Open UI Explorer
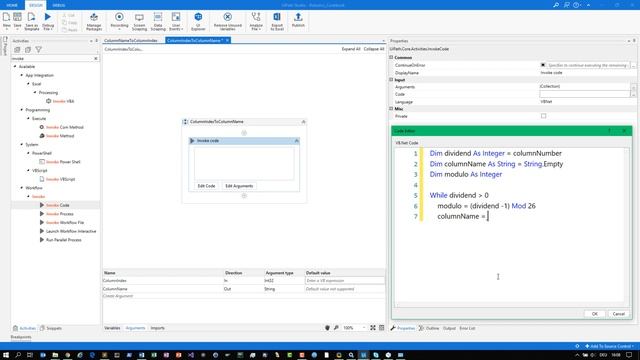The image size is (640, 360). tap(198, 21)
